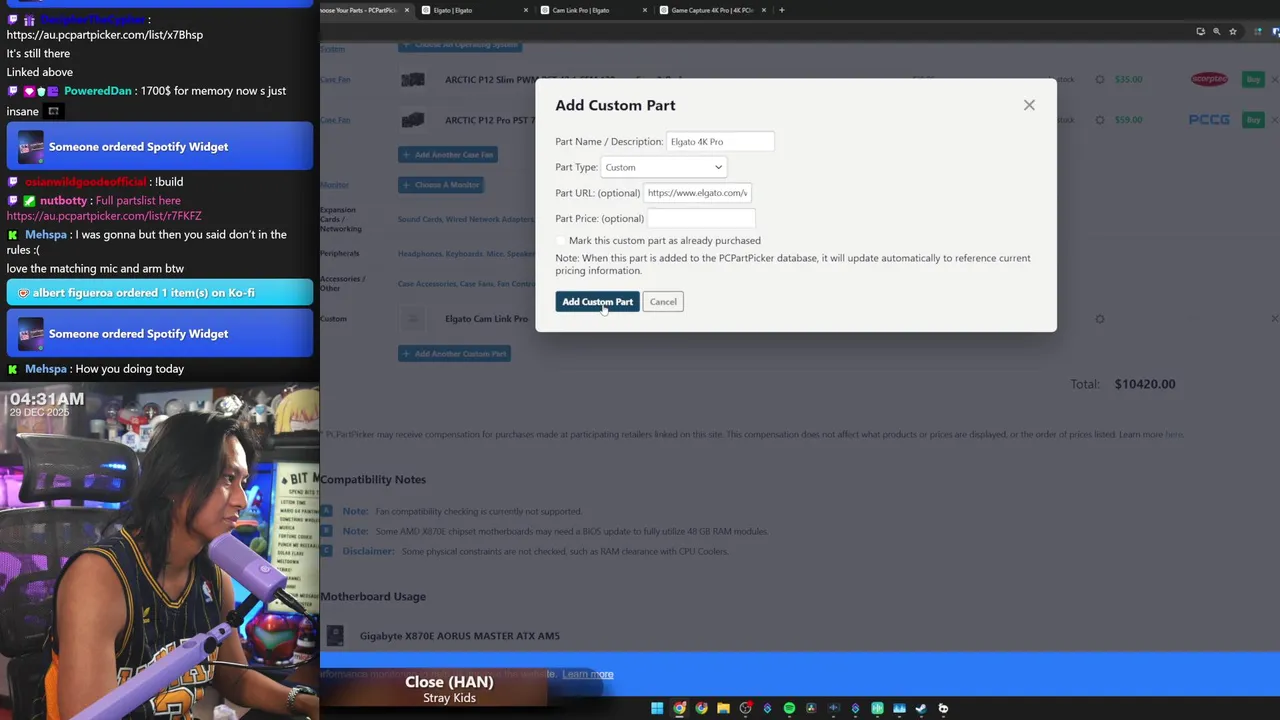Click the 'Close (HAN)' Stray Kids song widget
Image resolution: width=1280 pixels, height=720 pixels.
[449, 689]
